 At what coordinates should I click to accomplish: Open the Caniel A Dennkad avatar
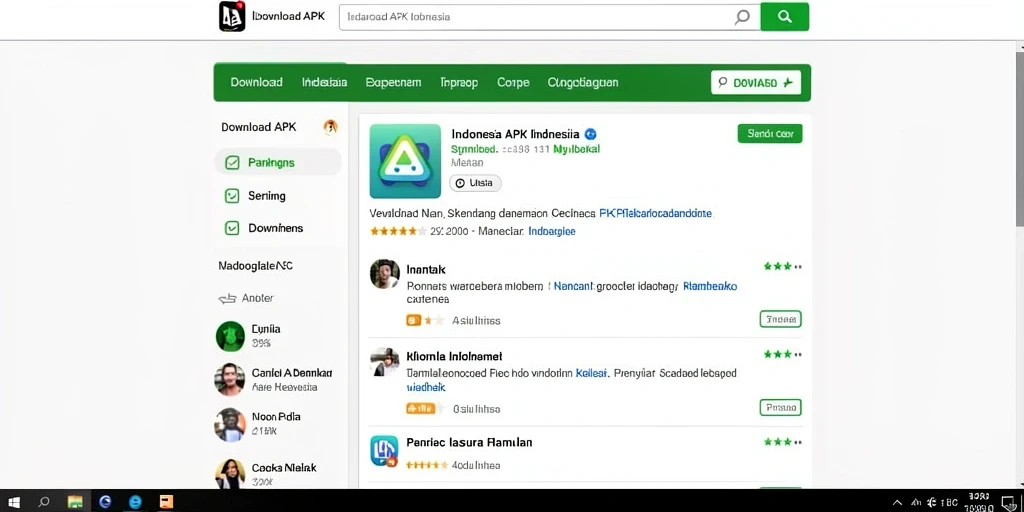[x=230, y=379]
